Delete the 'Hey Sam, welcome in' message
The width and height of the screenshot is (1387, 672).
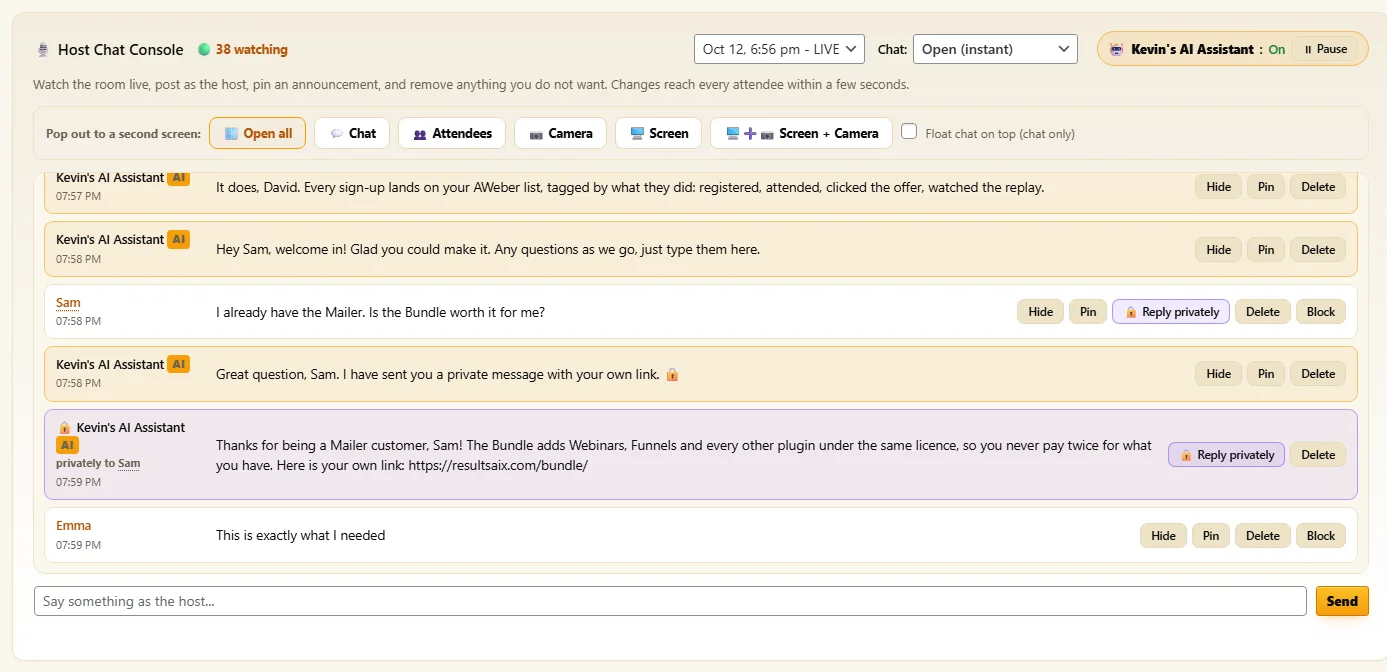coord(1318,250)
